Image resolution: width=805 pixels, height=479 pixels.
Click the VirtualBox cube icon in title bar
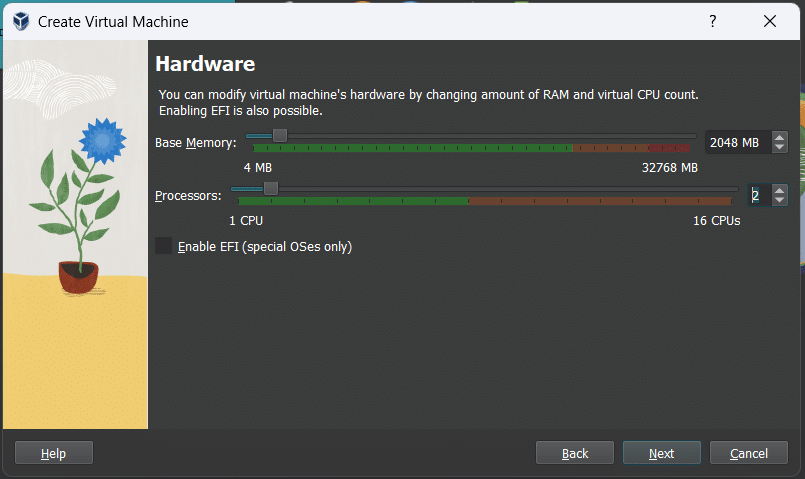[x=20, y=21]
